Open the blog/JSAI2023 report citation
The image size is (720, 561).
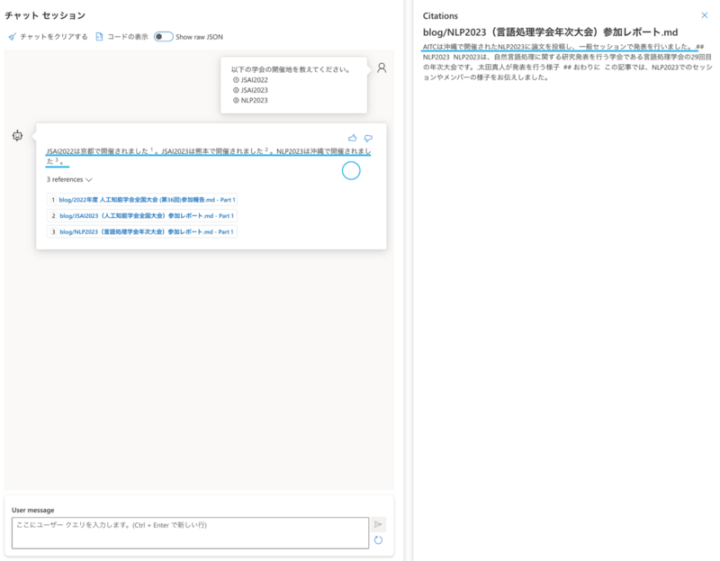tap(146, 216)
